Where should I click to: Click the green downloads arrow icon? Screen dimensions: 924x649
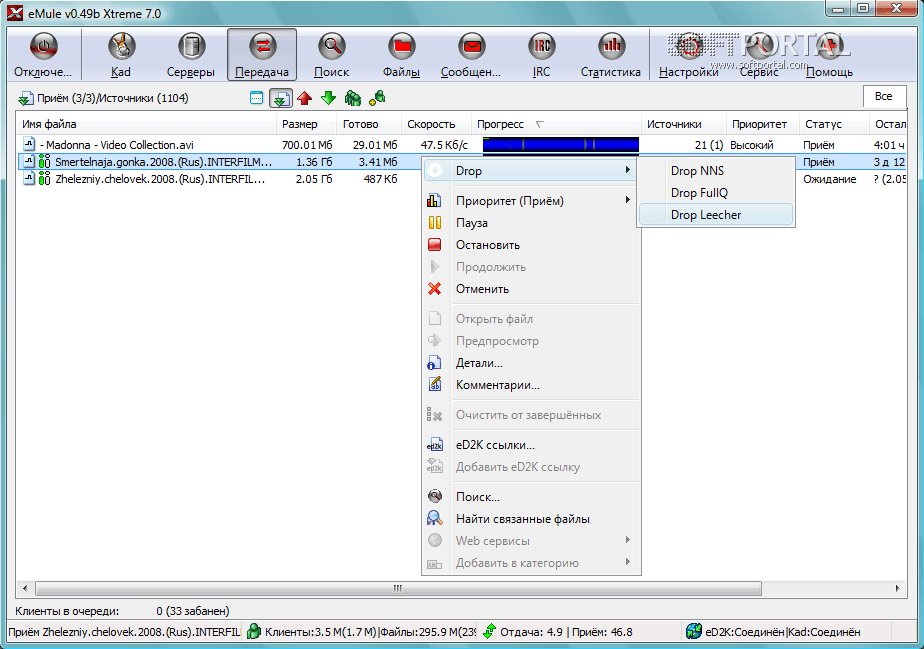tap(328, 98)
